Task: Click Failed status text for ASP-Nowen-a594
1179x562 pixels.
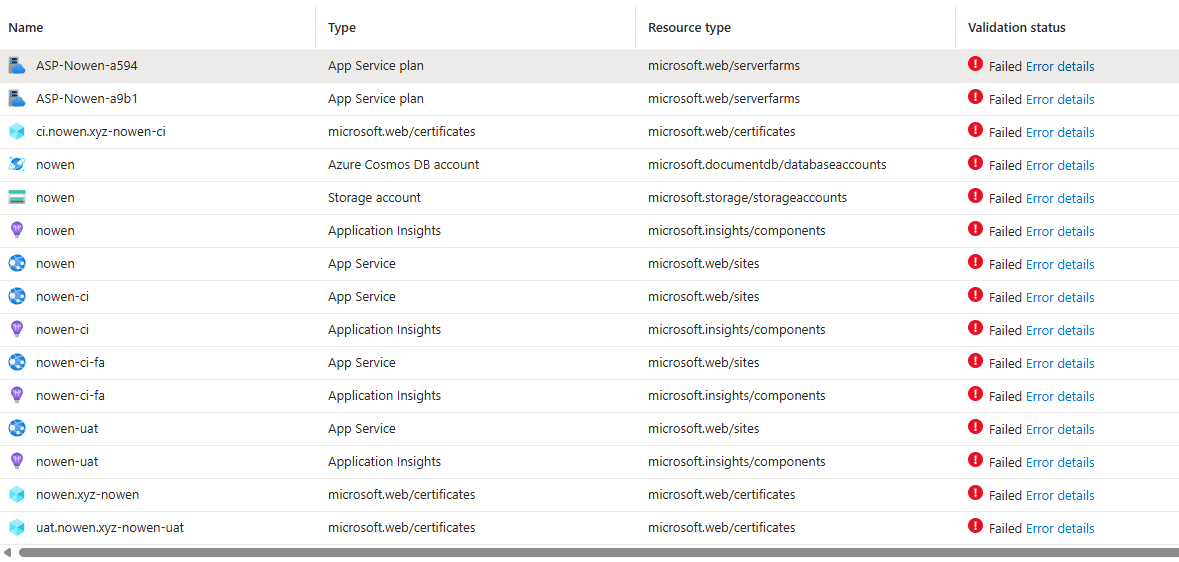Action: 1005,66
